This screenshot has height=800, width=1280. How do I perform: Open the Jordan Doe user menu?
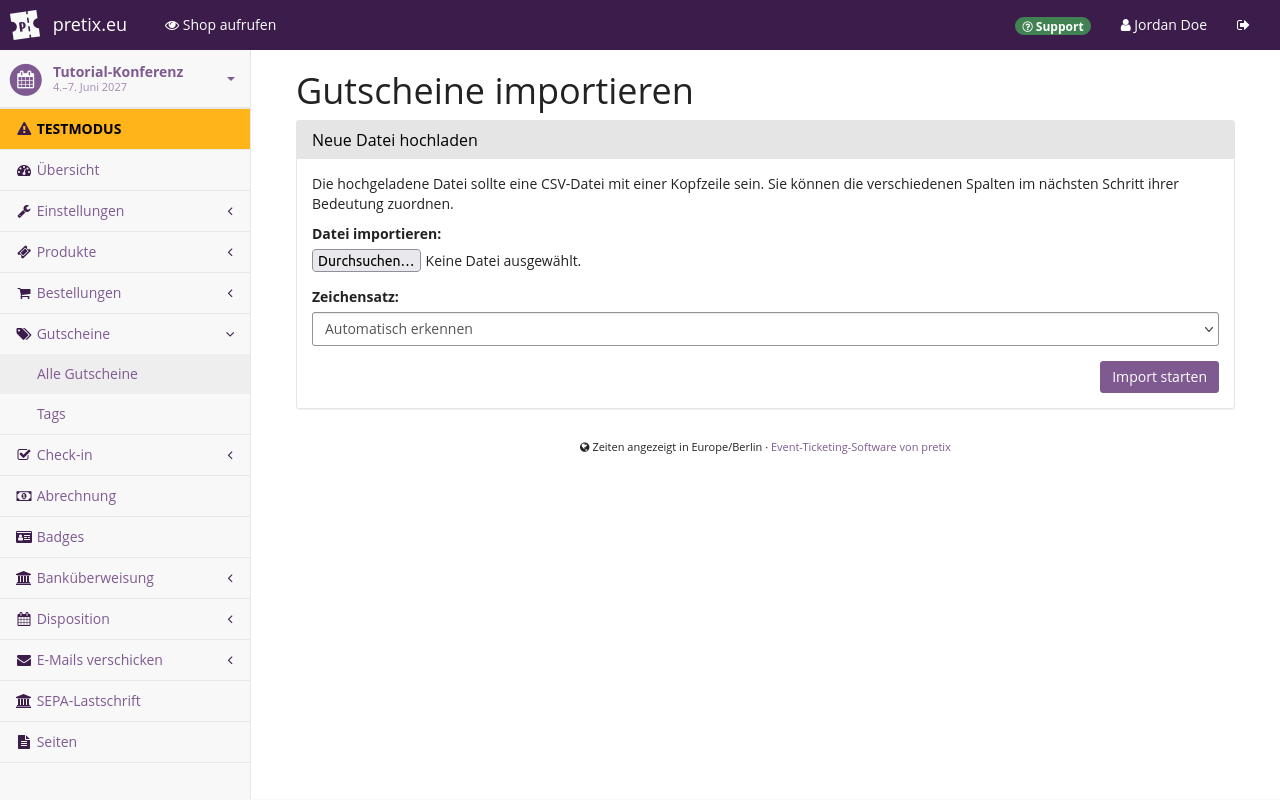1163,25
